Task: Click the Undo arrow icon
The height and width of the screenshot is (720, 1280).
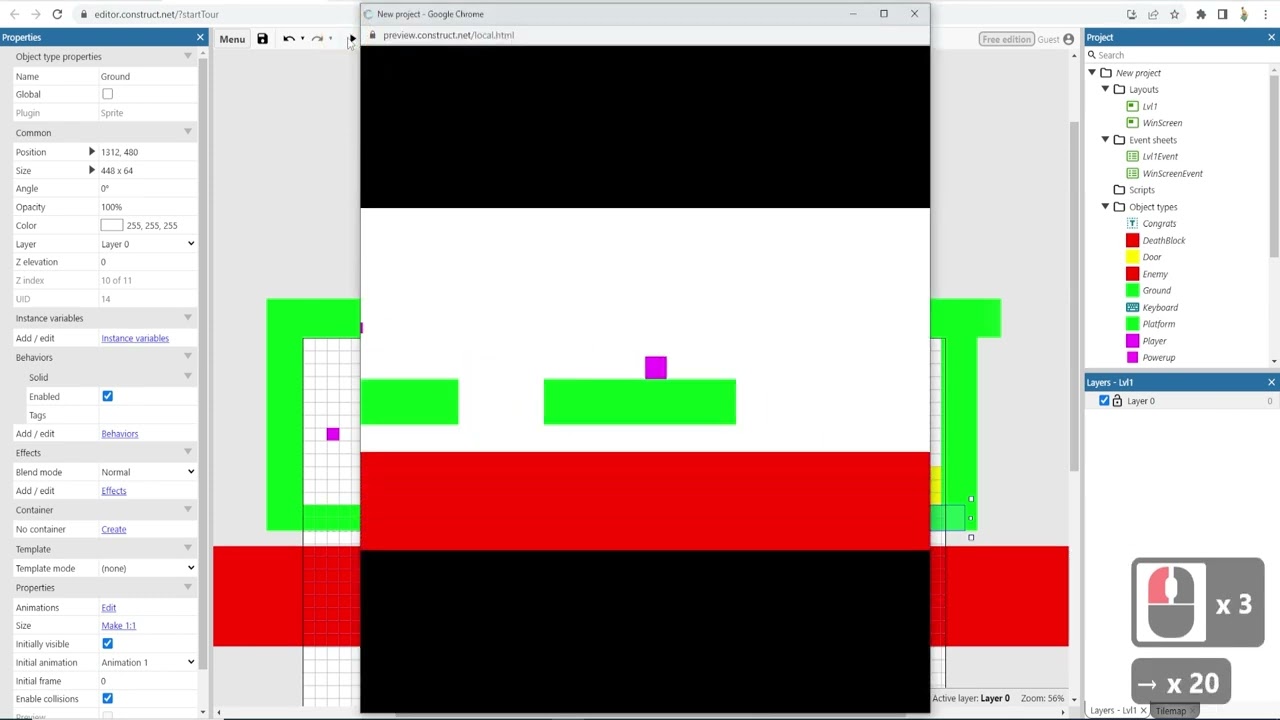Action: tap(288, 39)
